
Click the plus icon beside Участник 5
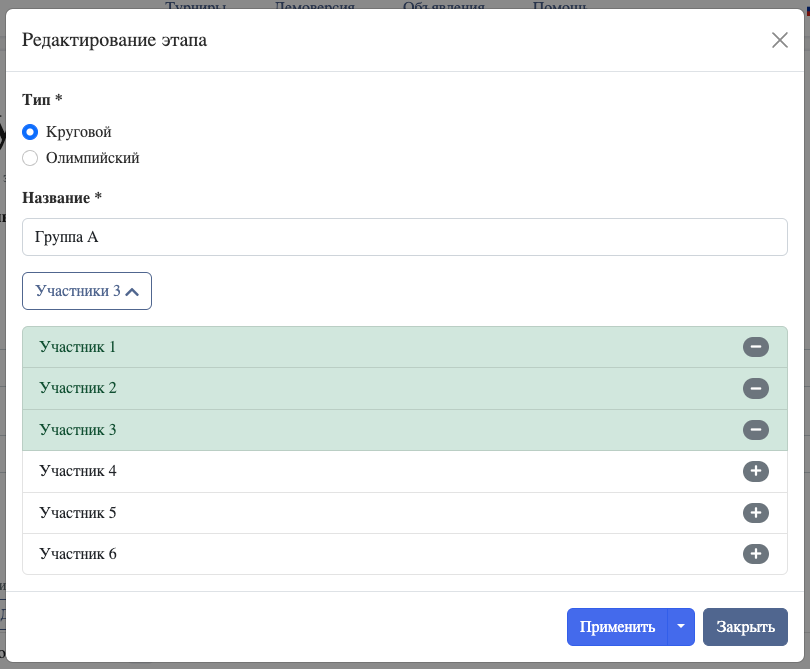click(755, 513)
